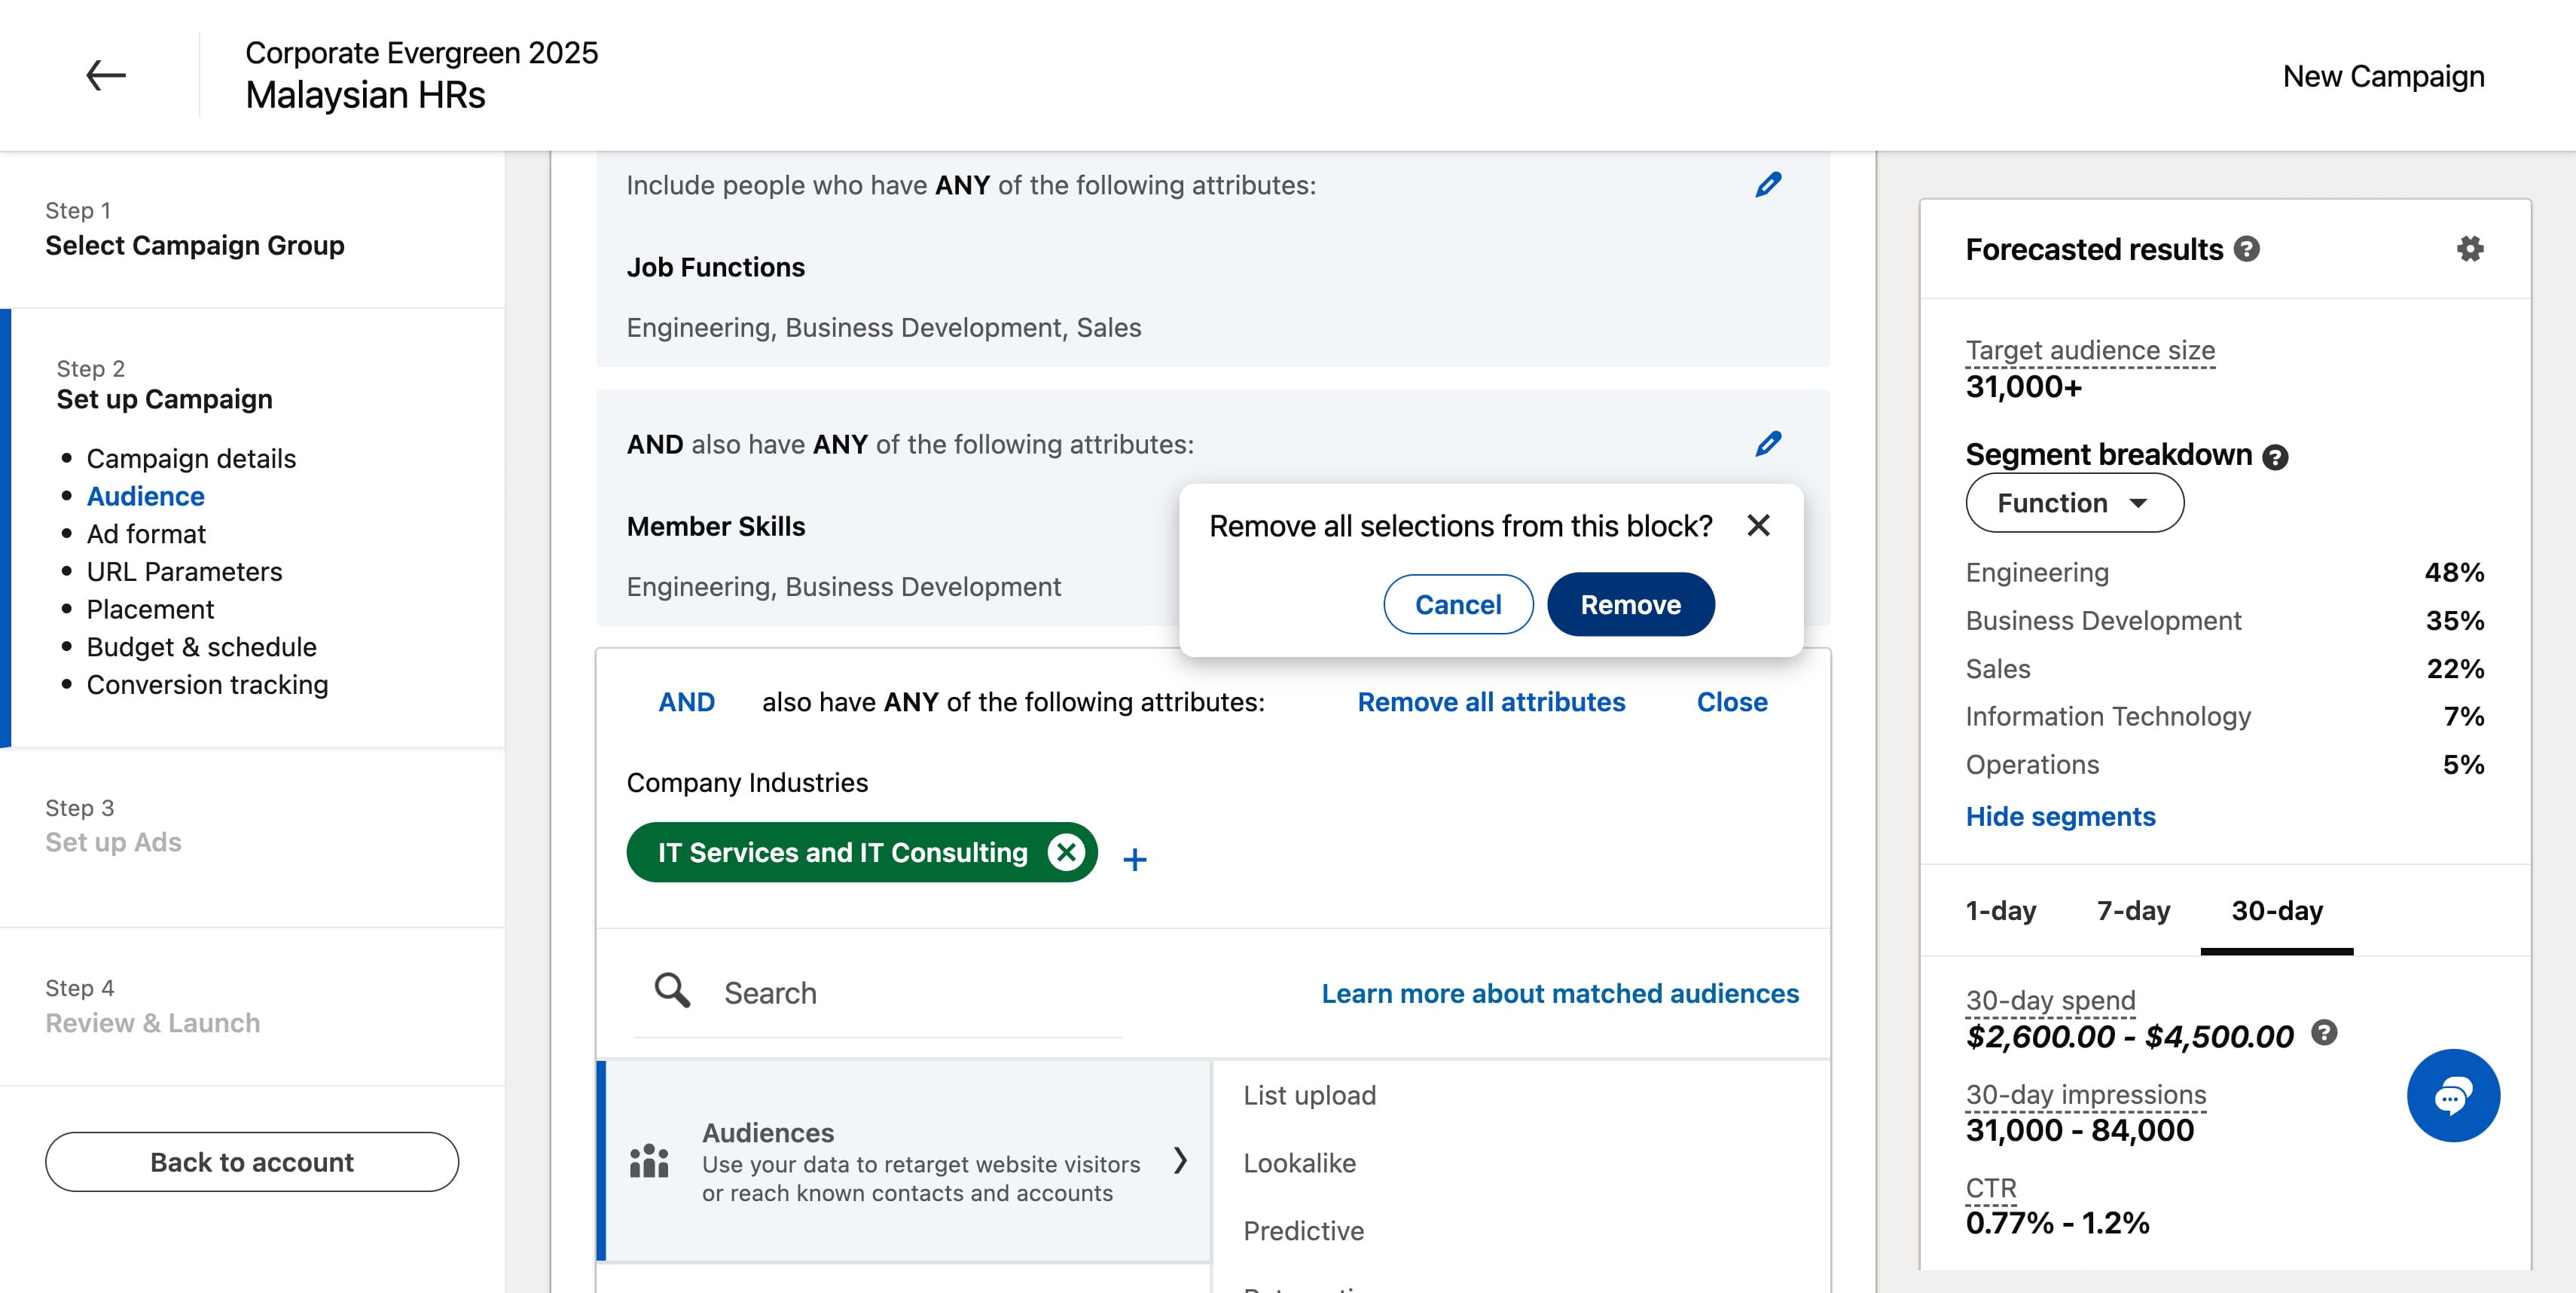
Task: Edit the Member Skills block pencil icon
Action: click(1768, 444)
